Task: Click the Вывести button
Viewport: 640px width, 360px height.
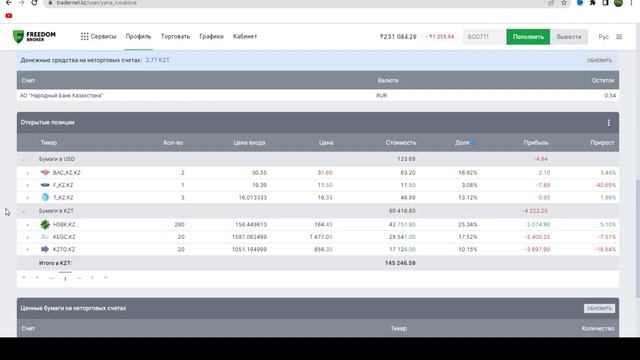Action: 569,37
